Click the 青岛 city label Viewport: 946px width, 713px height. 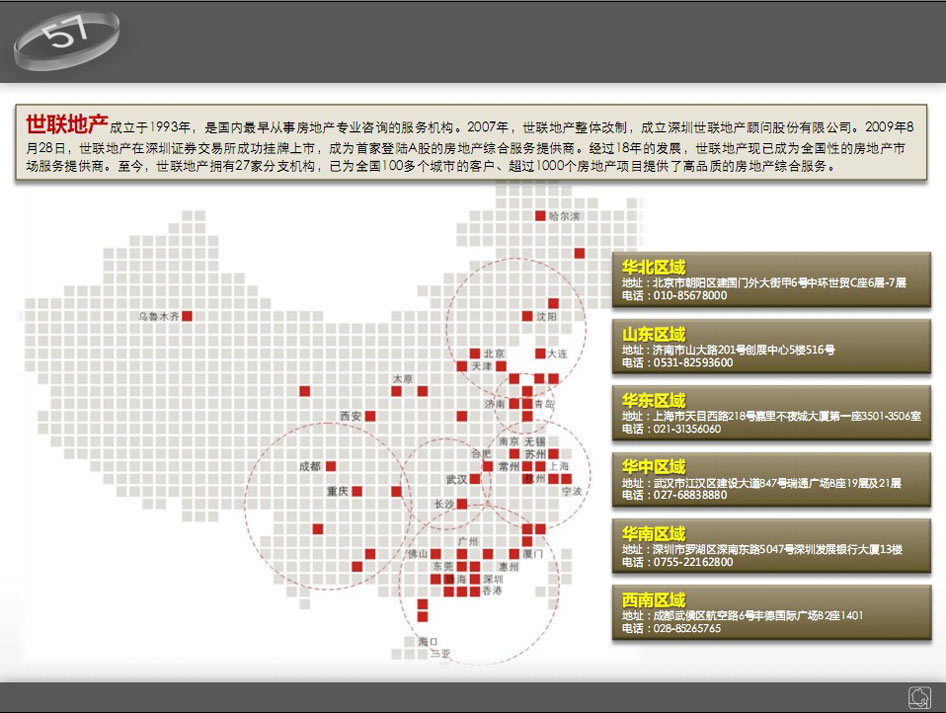click(x=544, y=404)
